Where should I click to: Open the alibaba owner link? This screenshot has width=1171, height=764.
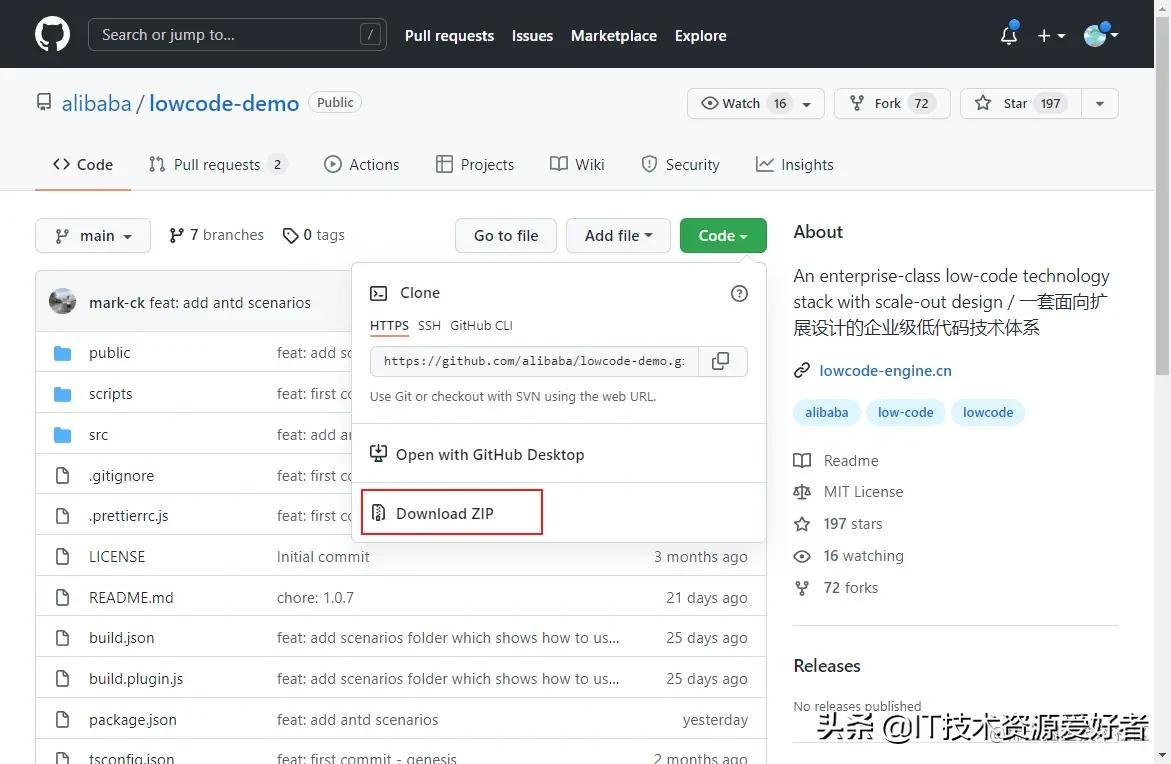[x=96, y=103]
